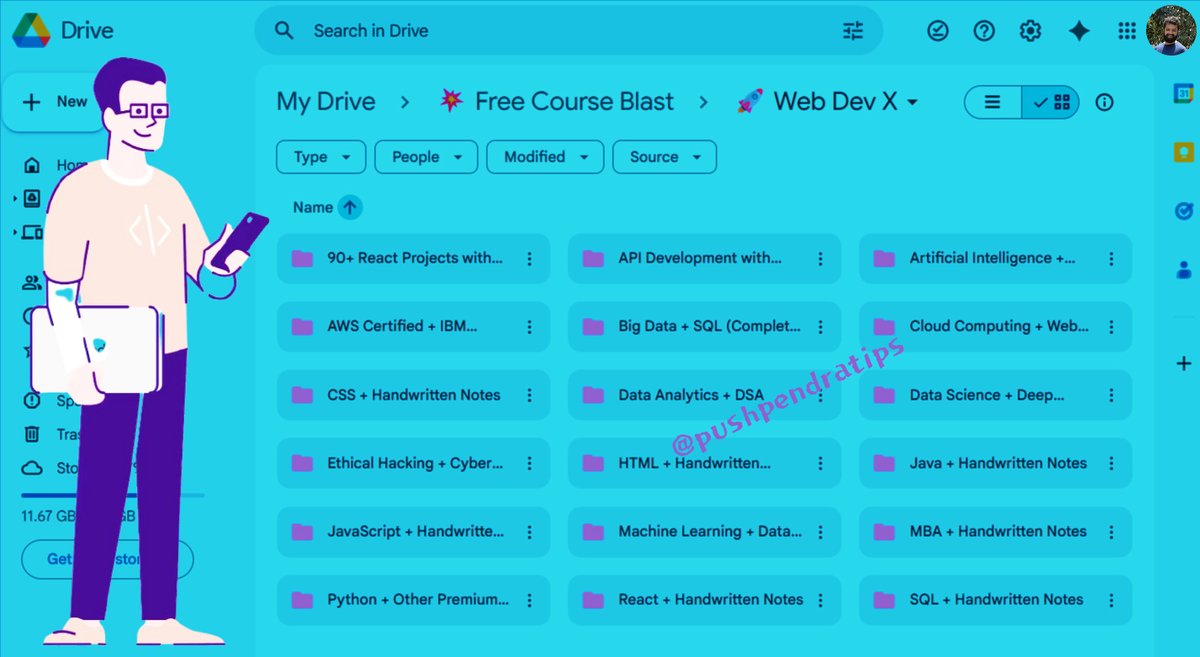Switch to grid layout view
The height and width of the screenshot is (657, 1200).
1051,102
